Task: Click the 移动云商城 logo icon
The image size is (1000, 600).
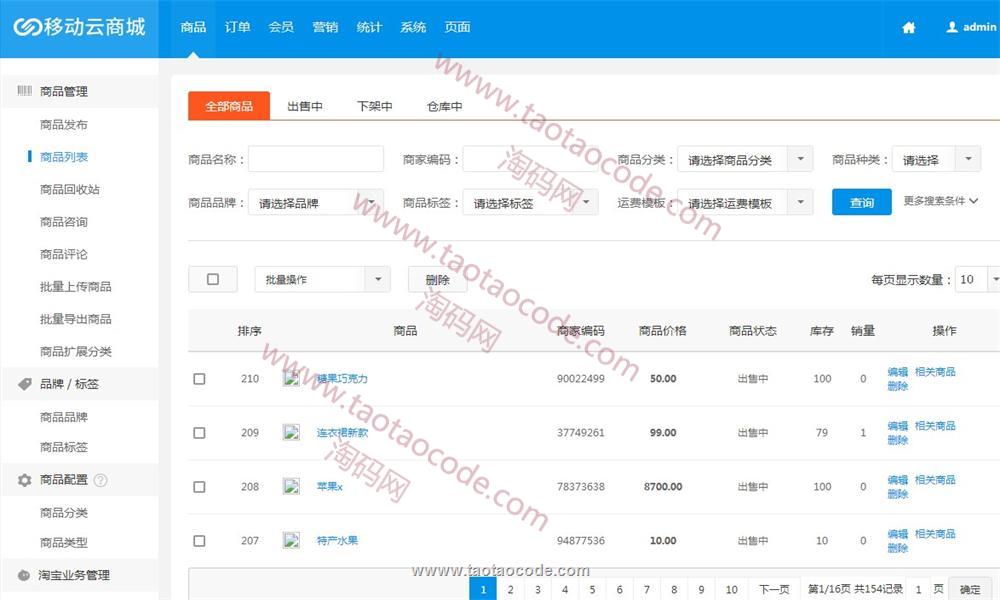Action: point(27,27)
